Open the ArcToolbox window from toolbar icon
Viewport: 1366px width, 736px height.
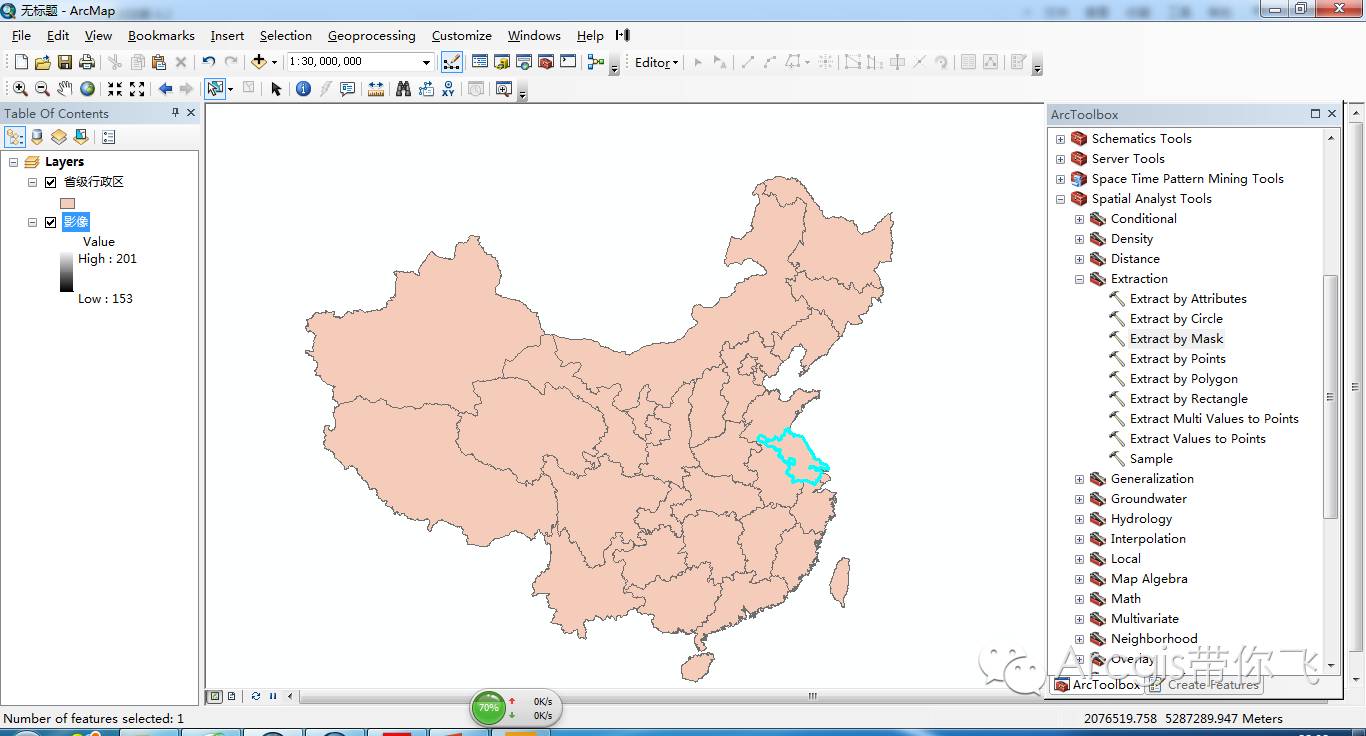coord(546,62)
